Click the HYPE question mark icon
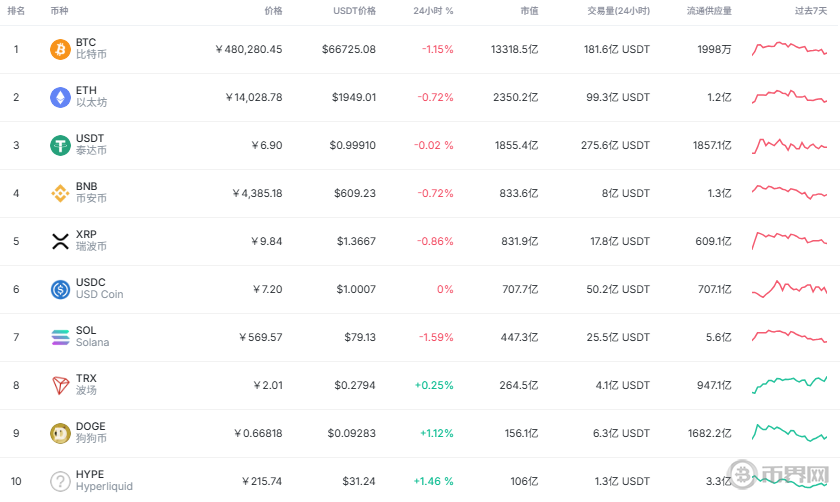The image size is (840, 502). click(61, 481)
